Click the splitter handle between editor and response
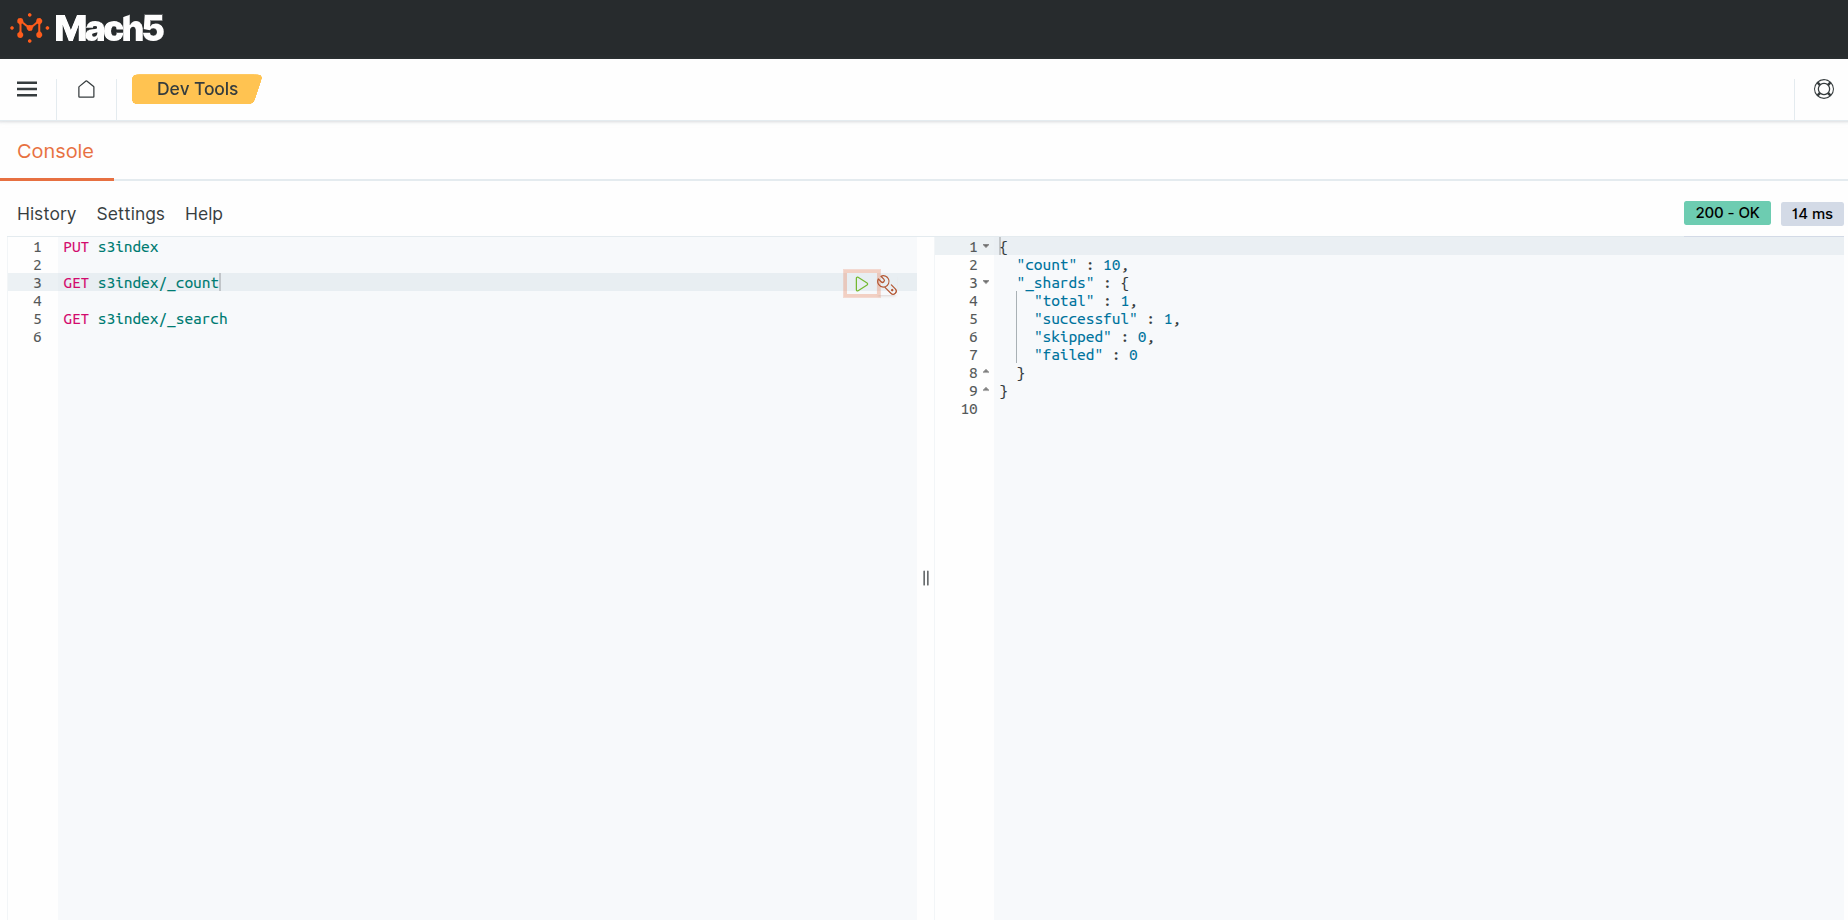The height and width of the screenshot is (920, 1848). (x=925, y=578)
